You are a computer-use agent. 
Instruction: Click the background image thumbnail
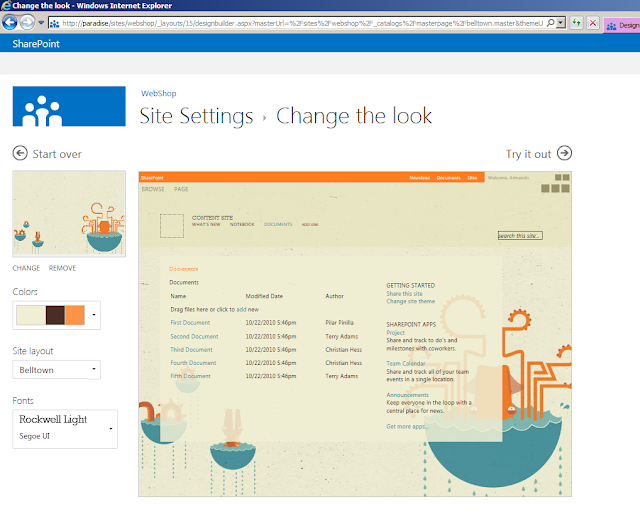(x=69, y=214)
